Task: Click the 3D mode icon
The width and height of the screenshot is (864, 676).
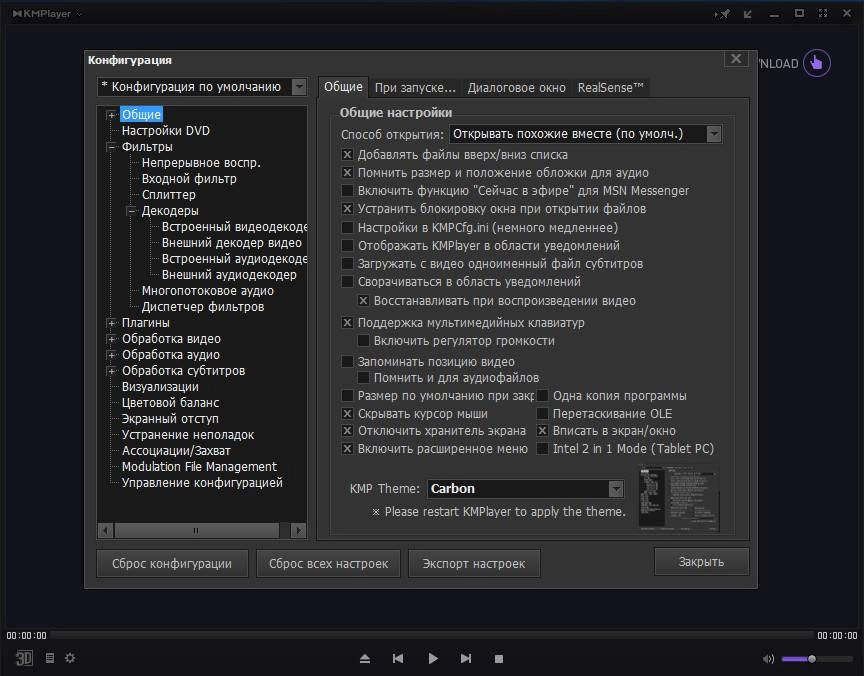Action: 24,658
